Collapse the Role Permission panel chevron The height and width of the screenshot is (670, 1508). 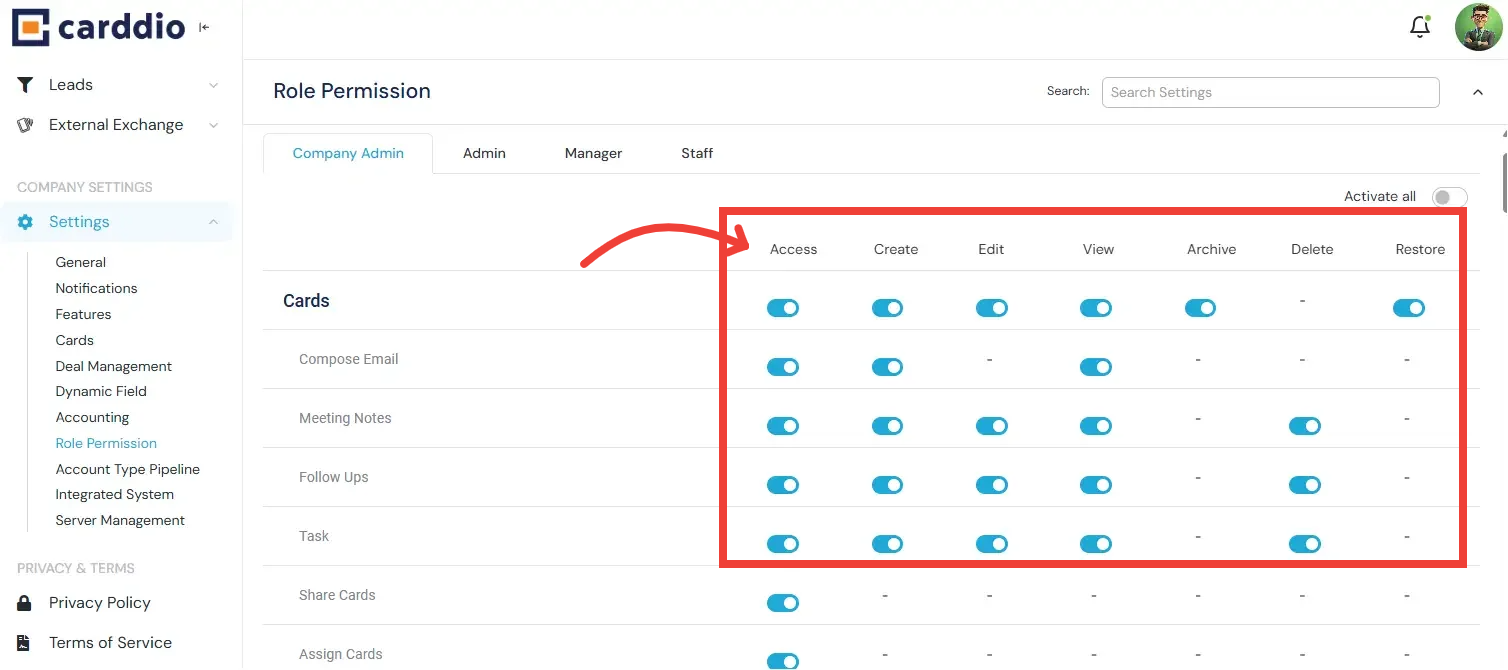(x=1478, y=91)
